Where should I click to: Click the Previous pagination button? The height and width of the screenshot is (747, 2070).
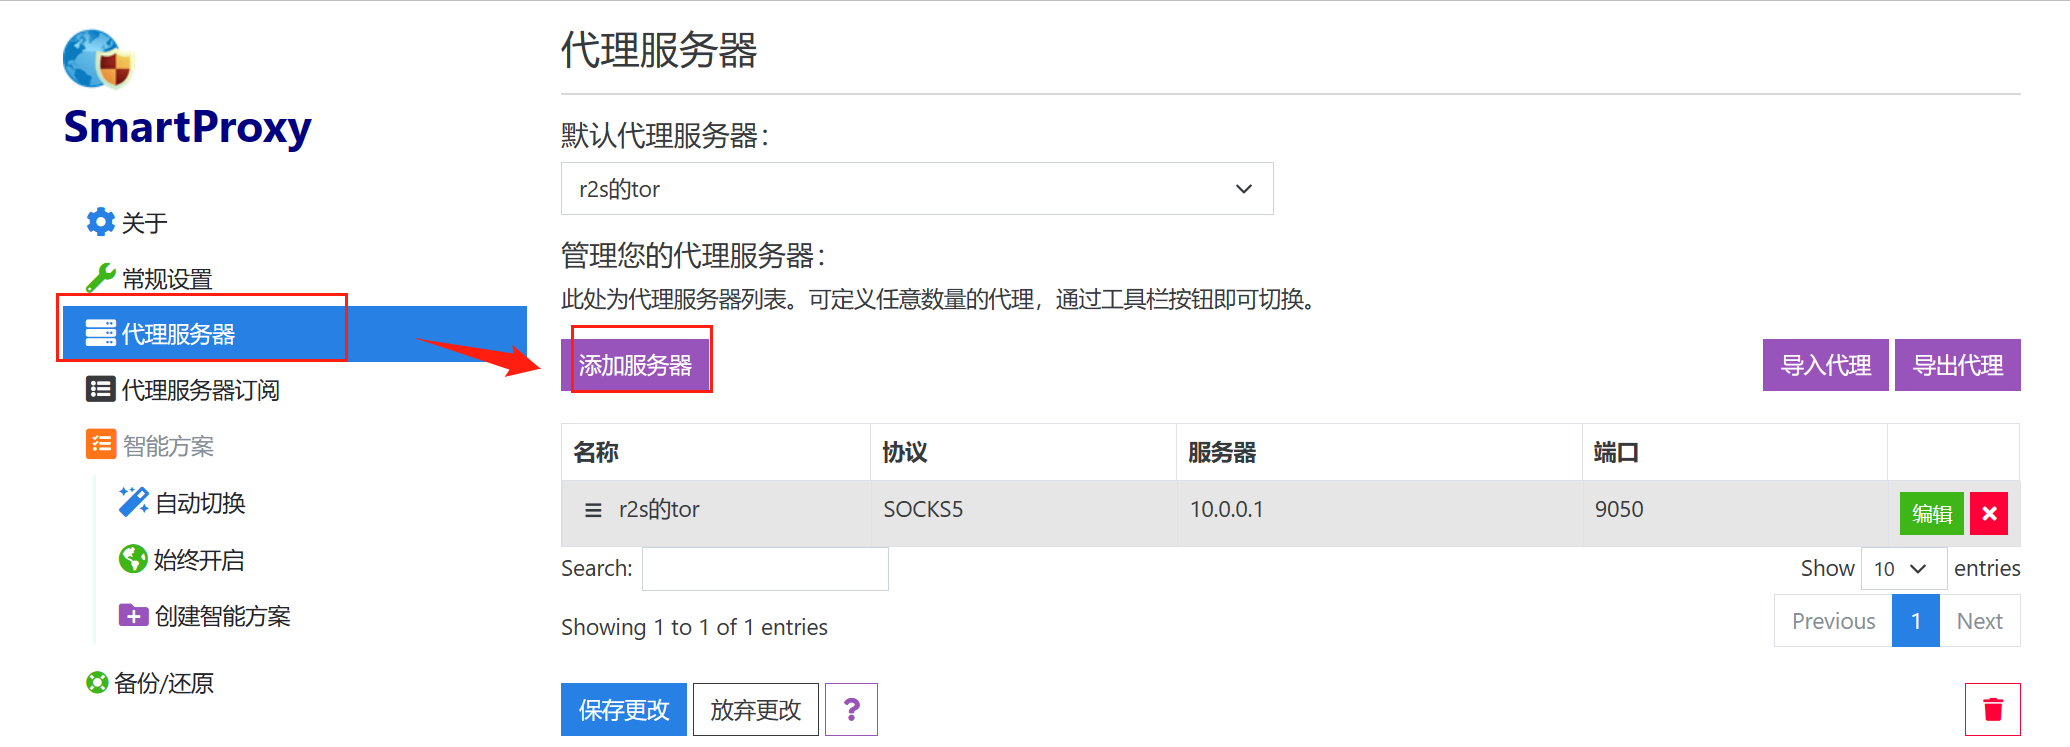click(1833, 621)
